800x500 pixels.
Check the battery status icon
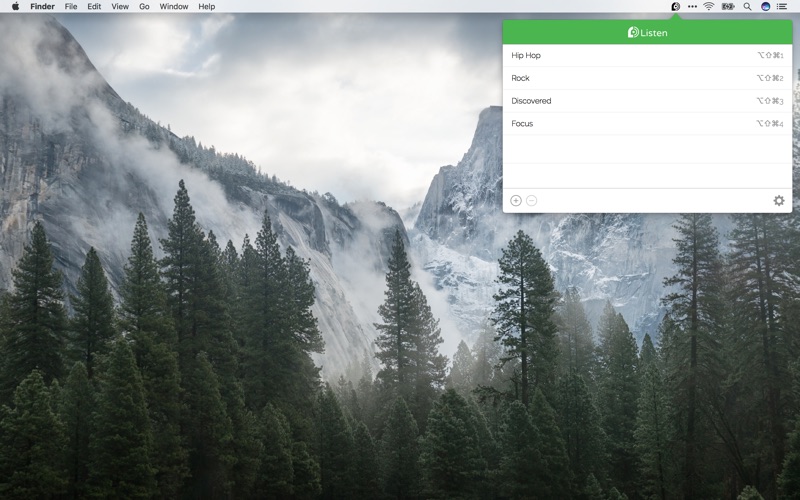[x=728, y=7]
